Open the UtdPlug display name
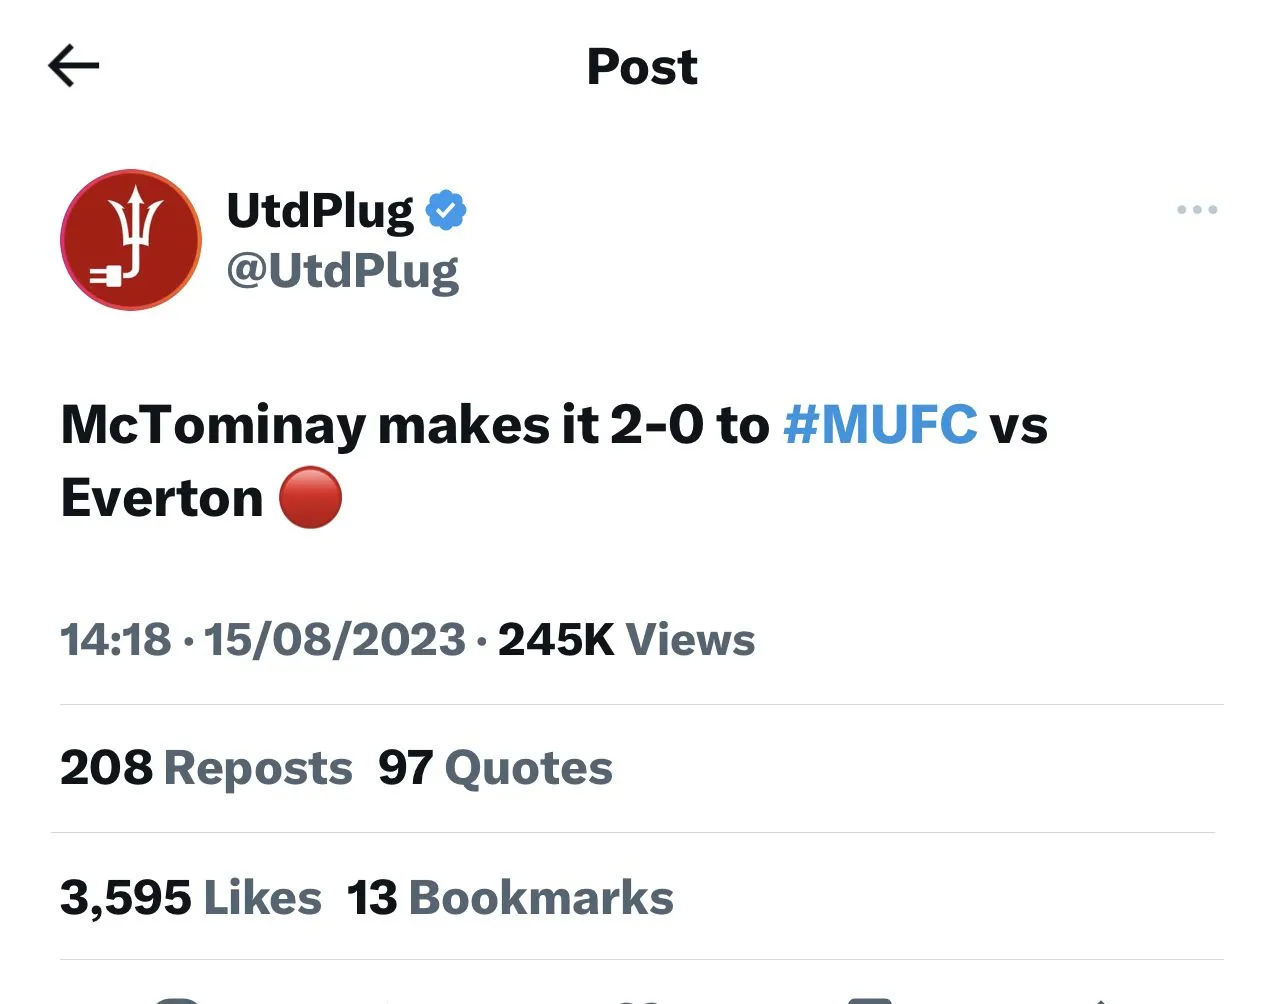Viewport: 1284px width, 1004px height. click(x=320, y=210)
